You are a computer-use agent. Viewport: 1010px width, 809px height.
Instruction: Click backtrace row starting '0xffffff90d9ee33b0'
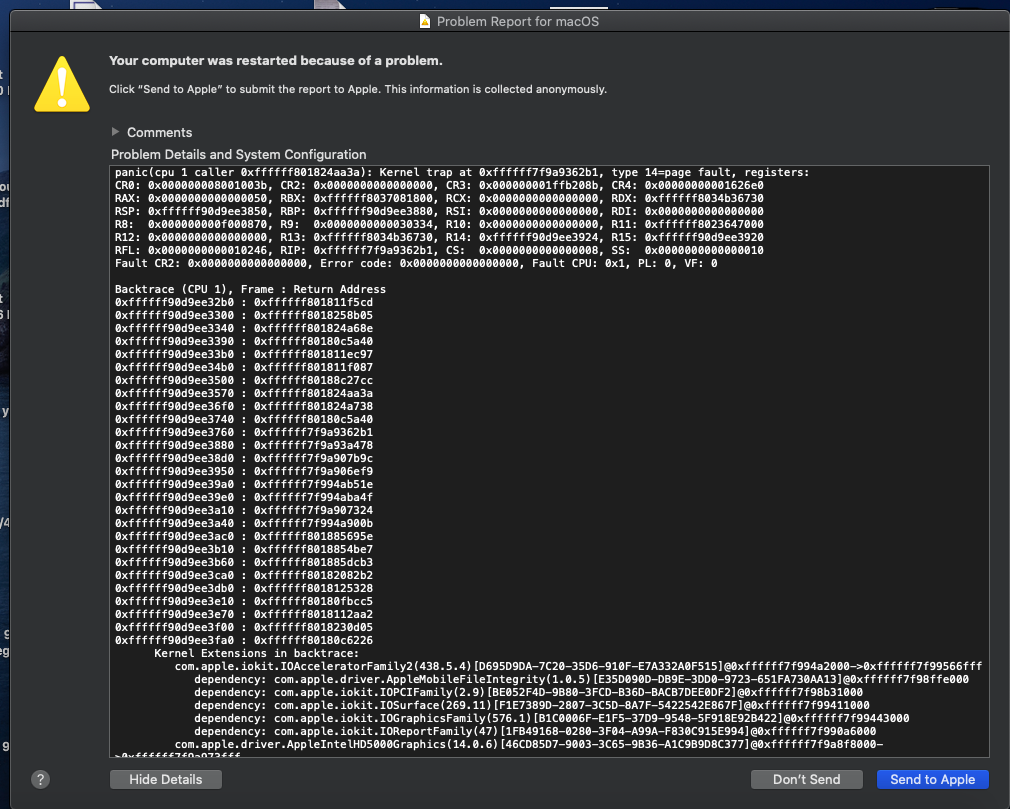[x=244, y=354]
